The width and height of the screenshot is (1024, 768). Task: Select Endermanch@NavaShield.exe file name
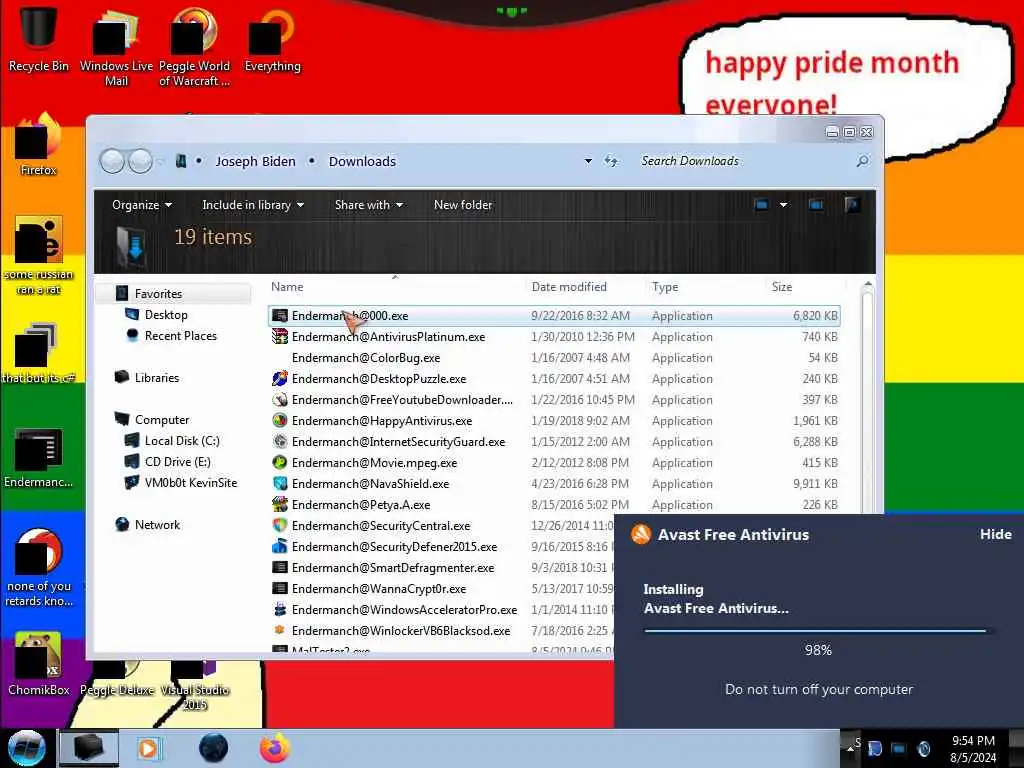click(x=370, y=484)
